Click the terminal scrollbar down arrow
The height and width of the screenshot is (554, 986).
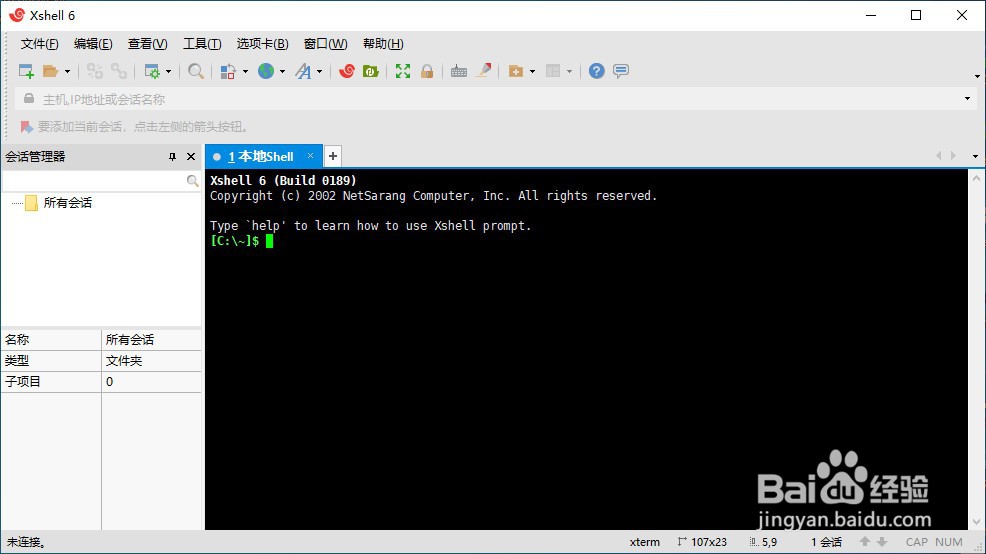click(977, 522)
